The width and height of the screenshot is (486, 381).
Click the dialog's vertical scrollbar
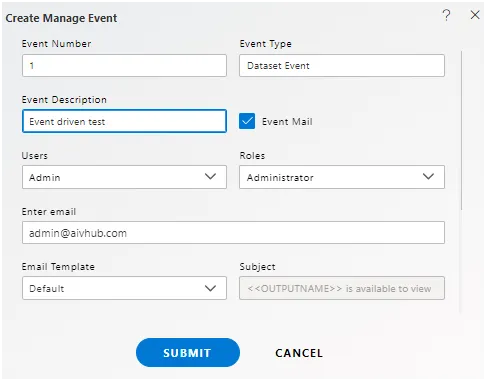(x=461, y=130)
